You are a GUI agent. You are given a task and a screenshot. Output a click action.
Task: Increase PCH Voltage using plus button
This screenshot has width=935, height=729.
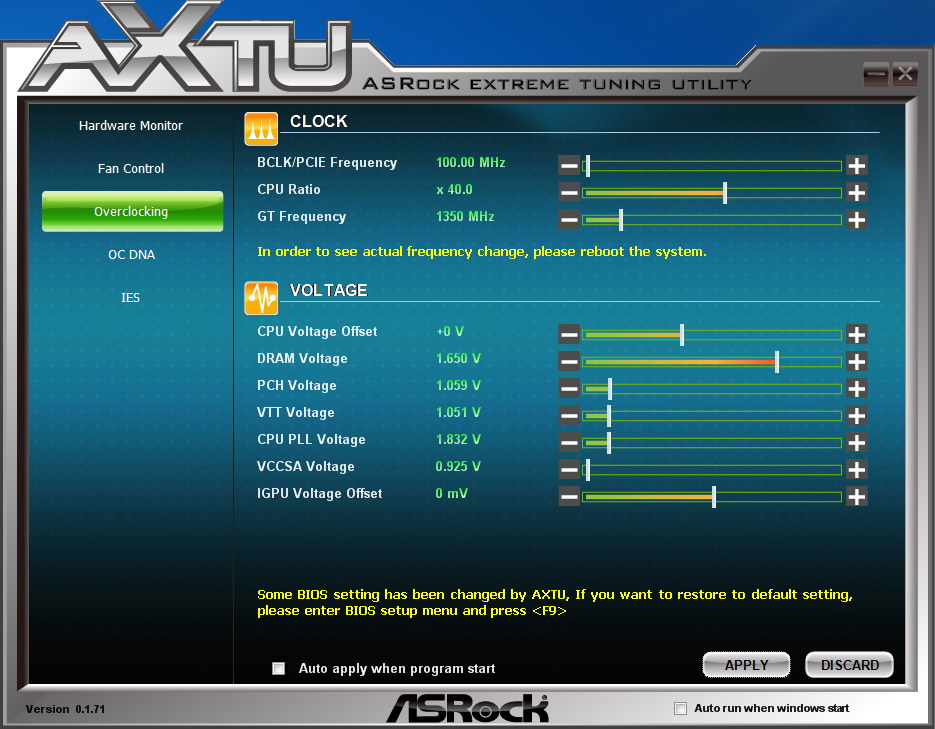tap(856, 389)
